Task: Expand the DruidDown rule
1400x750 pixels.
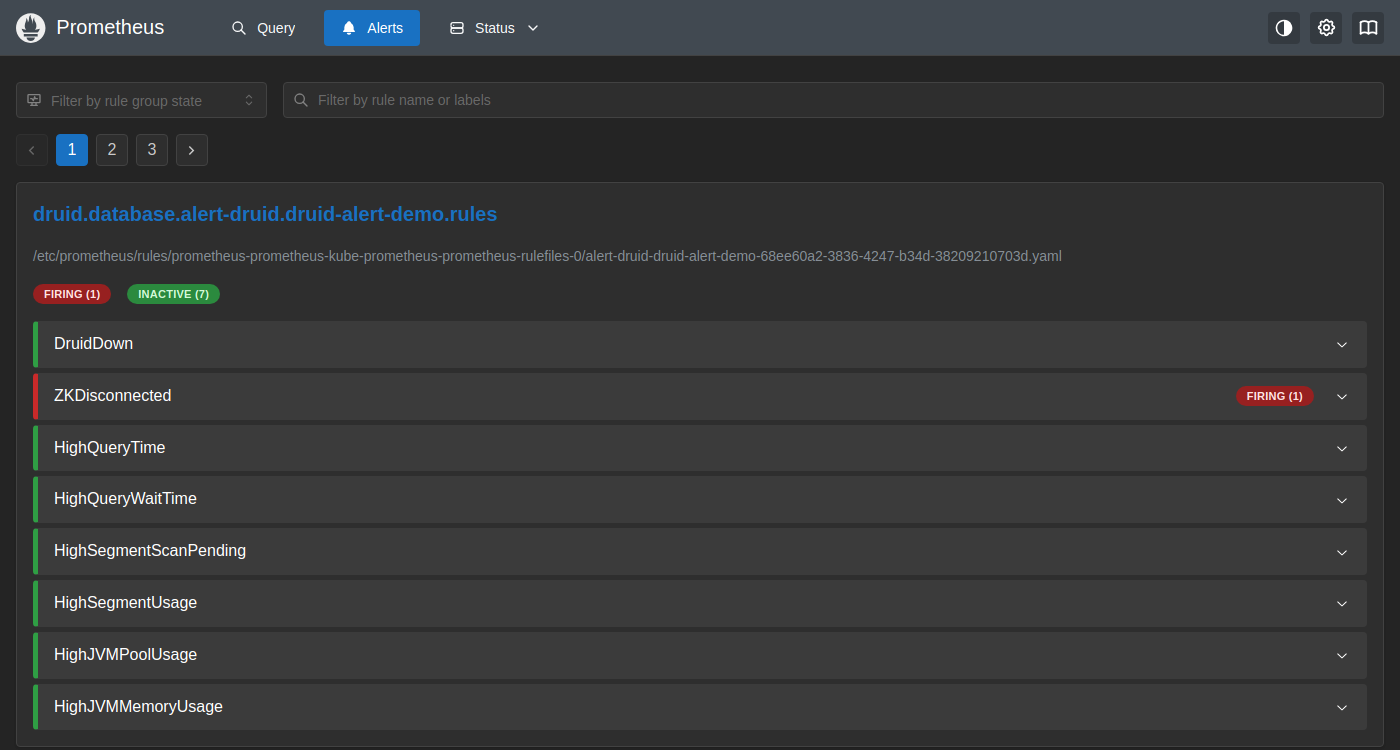Action: [700, 344]
